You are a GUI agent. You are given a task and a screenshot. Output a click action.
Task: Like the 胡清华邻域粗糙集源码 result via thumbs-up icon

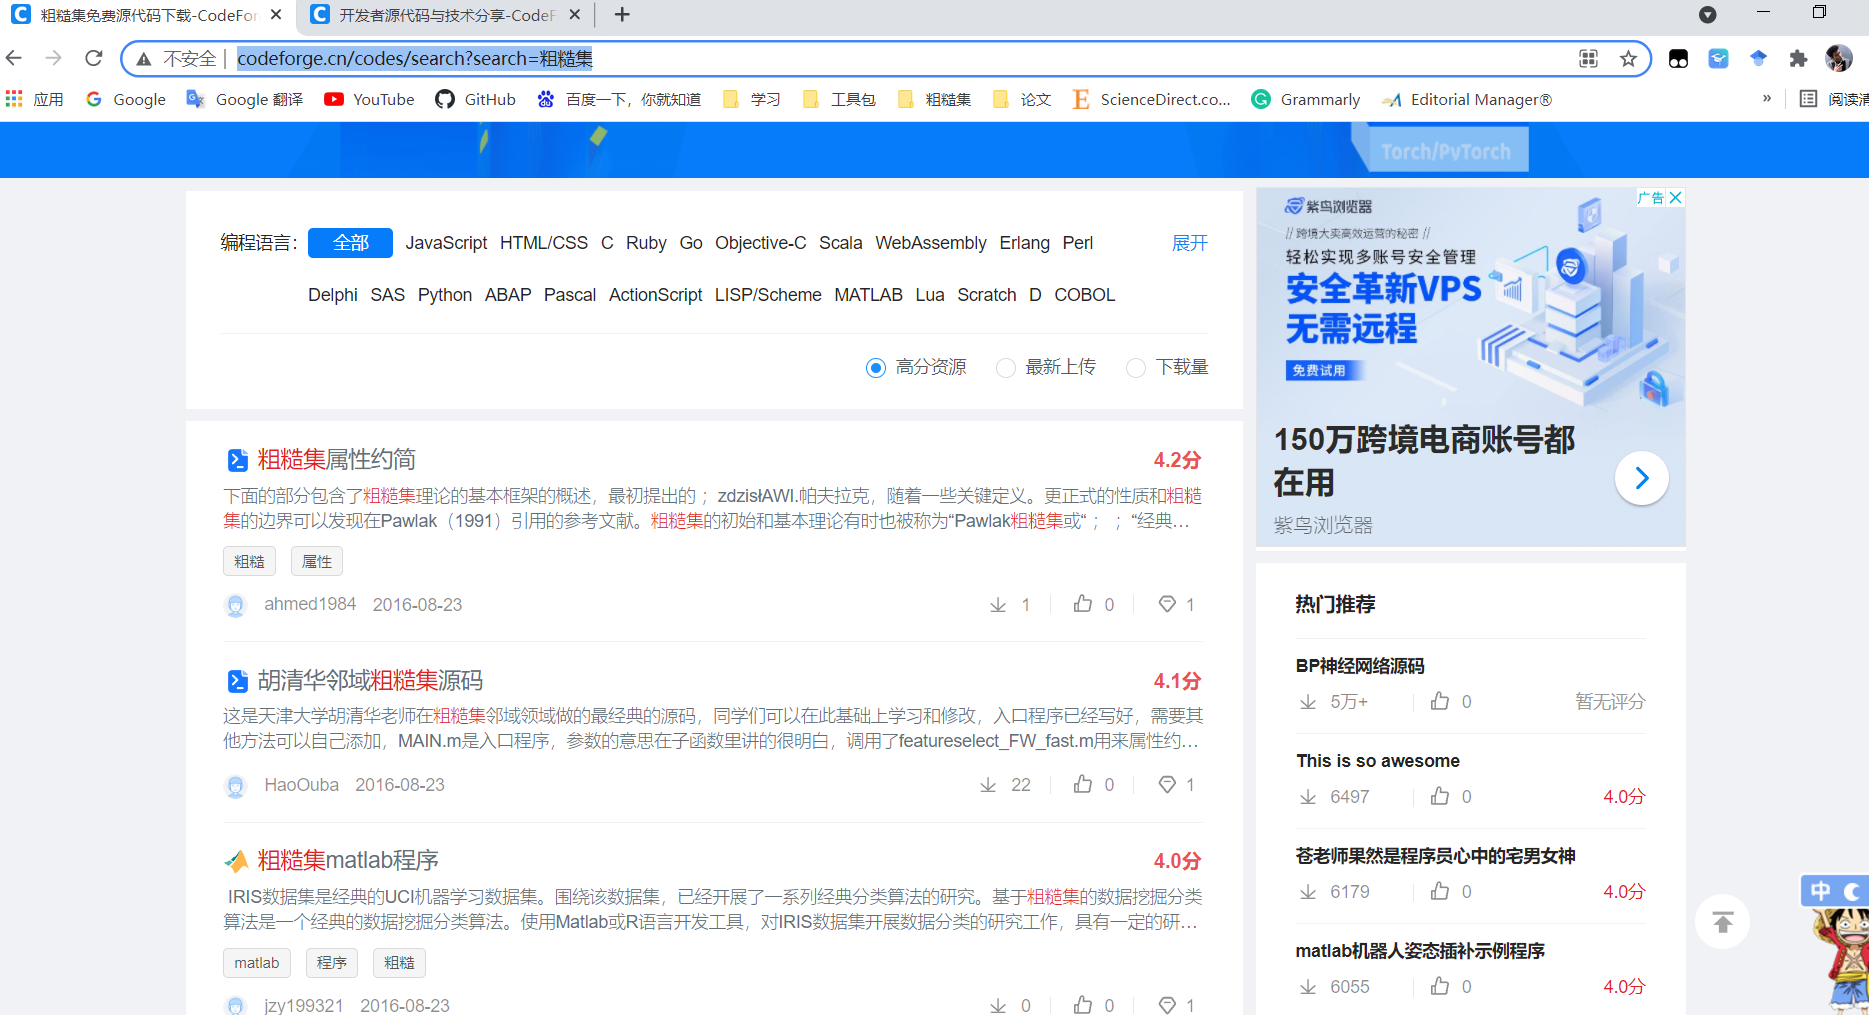coord(1082,784)
